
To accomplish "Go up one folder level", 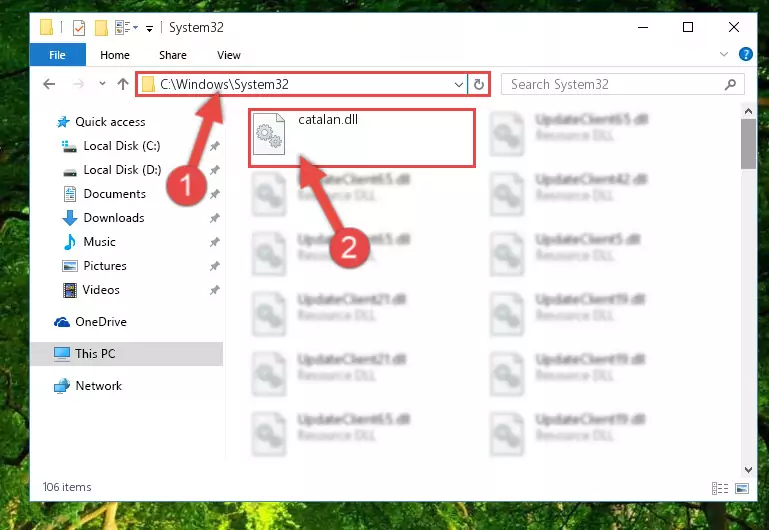I will pyautogui.click(x=123, y=84).
